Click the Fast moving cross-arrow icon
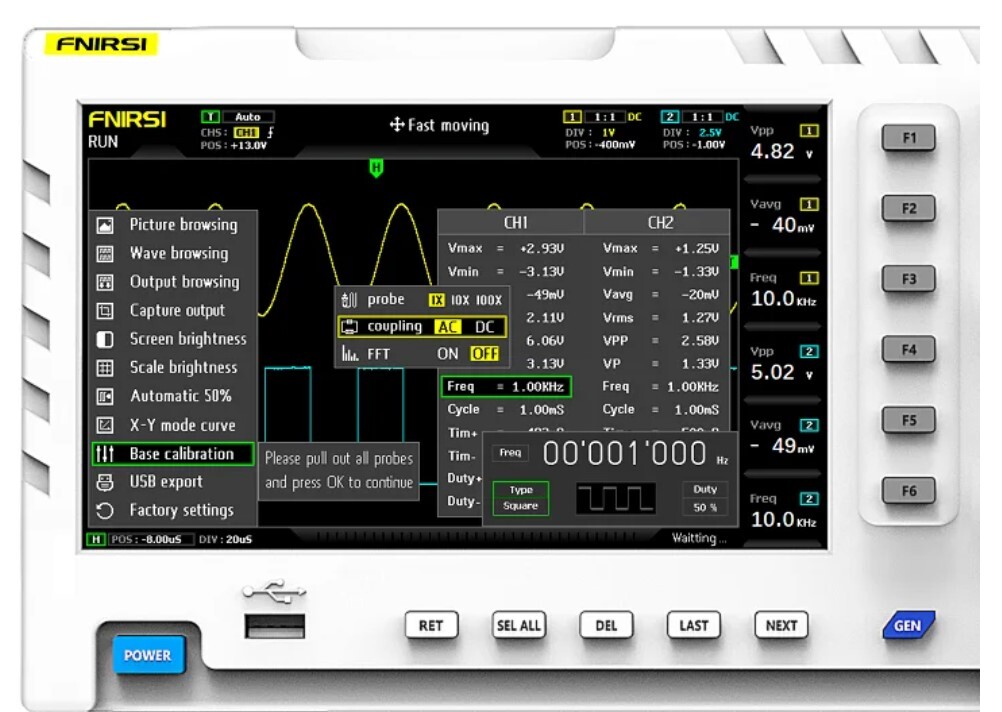Screen dimensions: 1002x712 (x=397, y=125)
